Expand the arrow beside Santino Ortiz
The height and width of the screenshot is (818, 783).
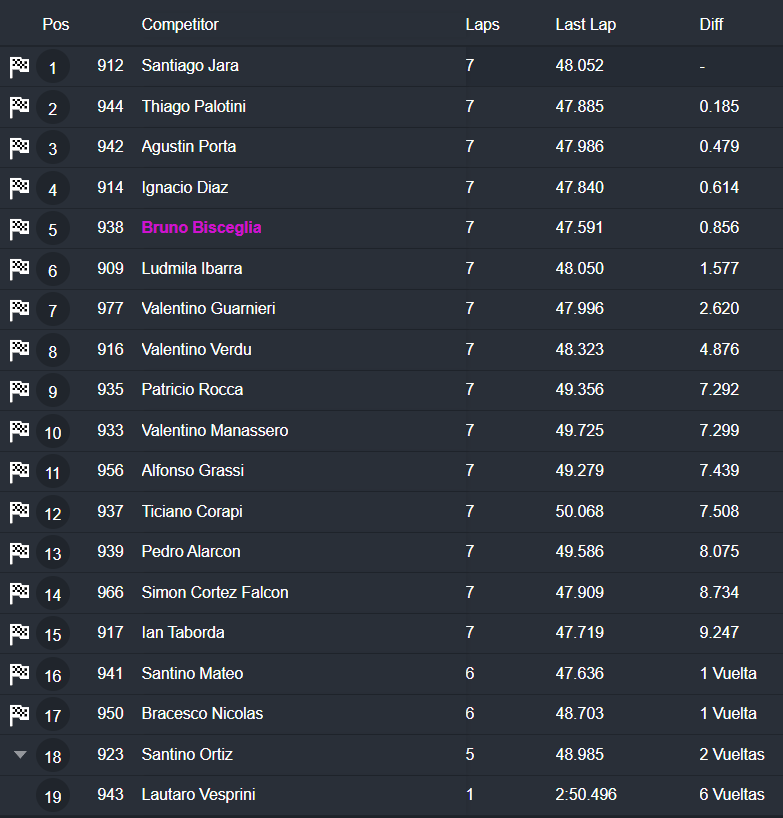point(20,755)
